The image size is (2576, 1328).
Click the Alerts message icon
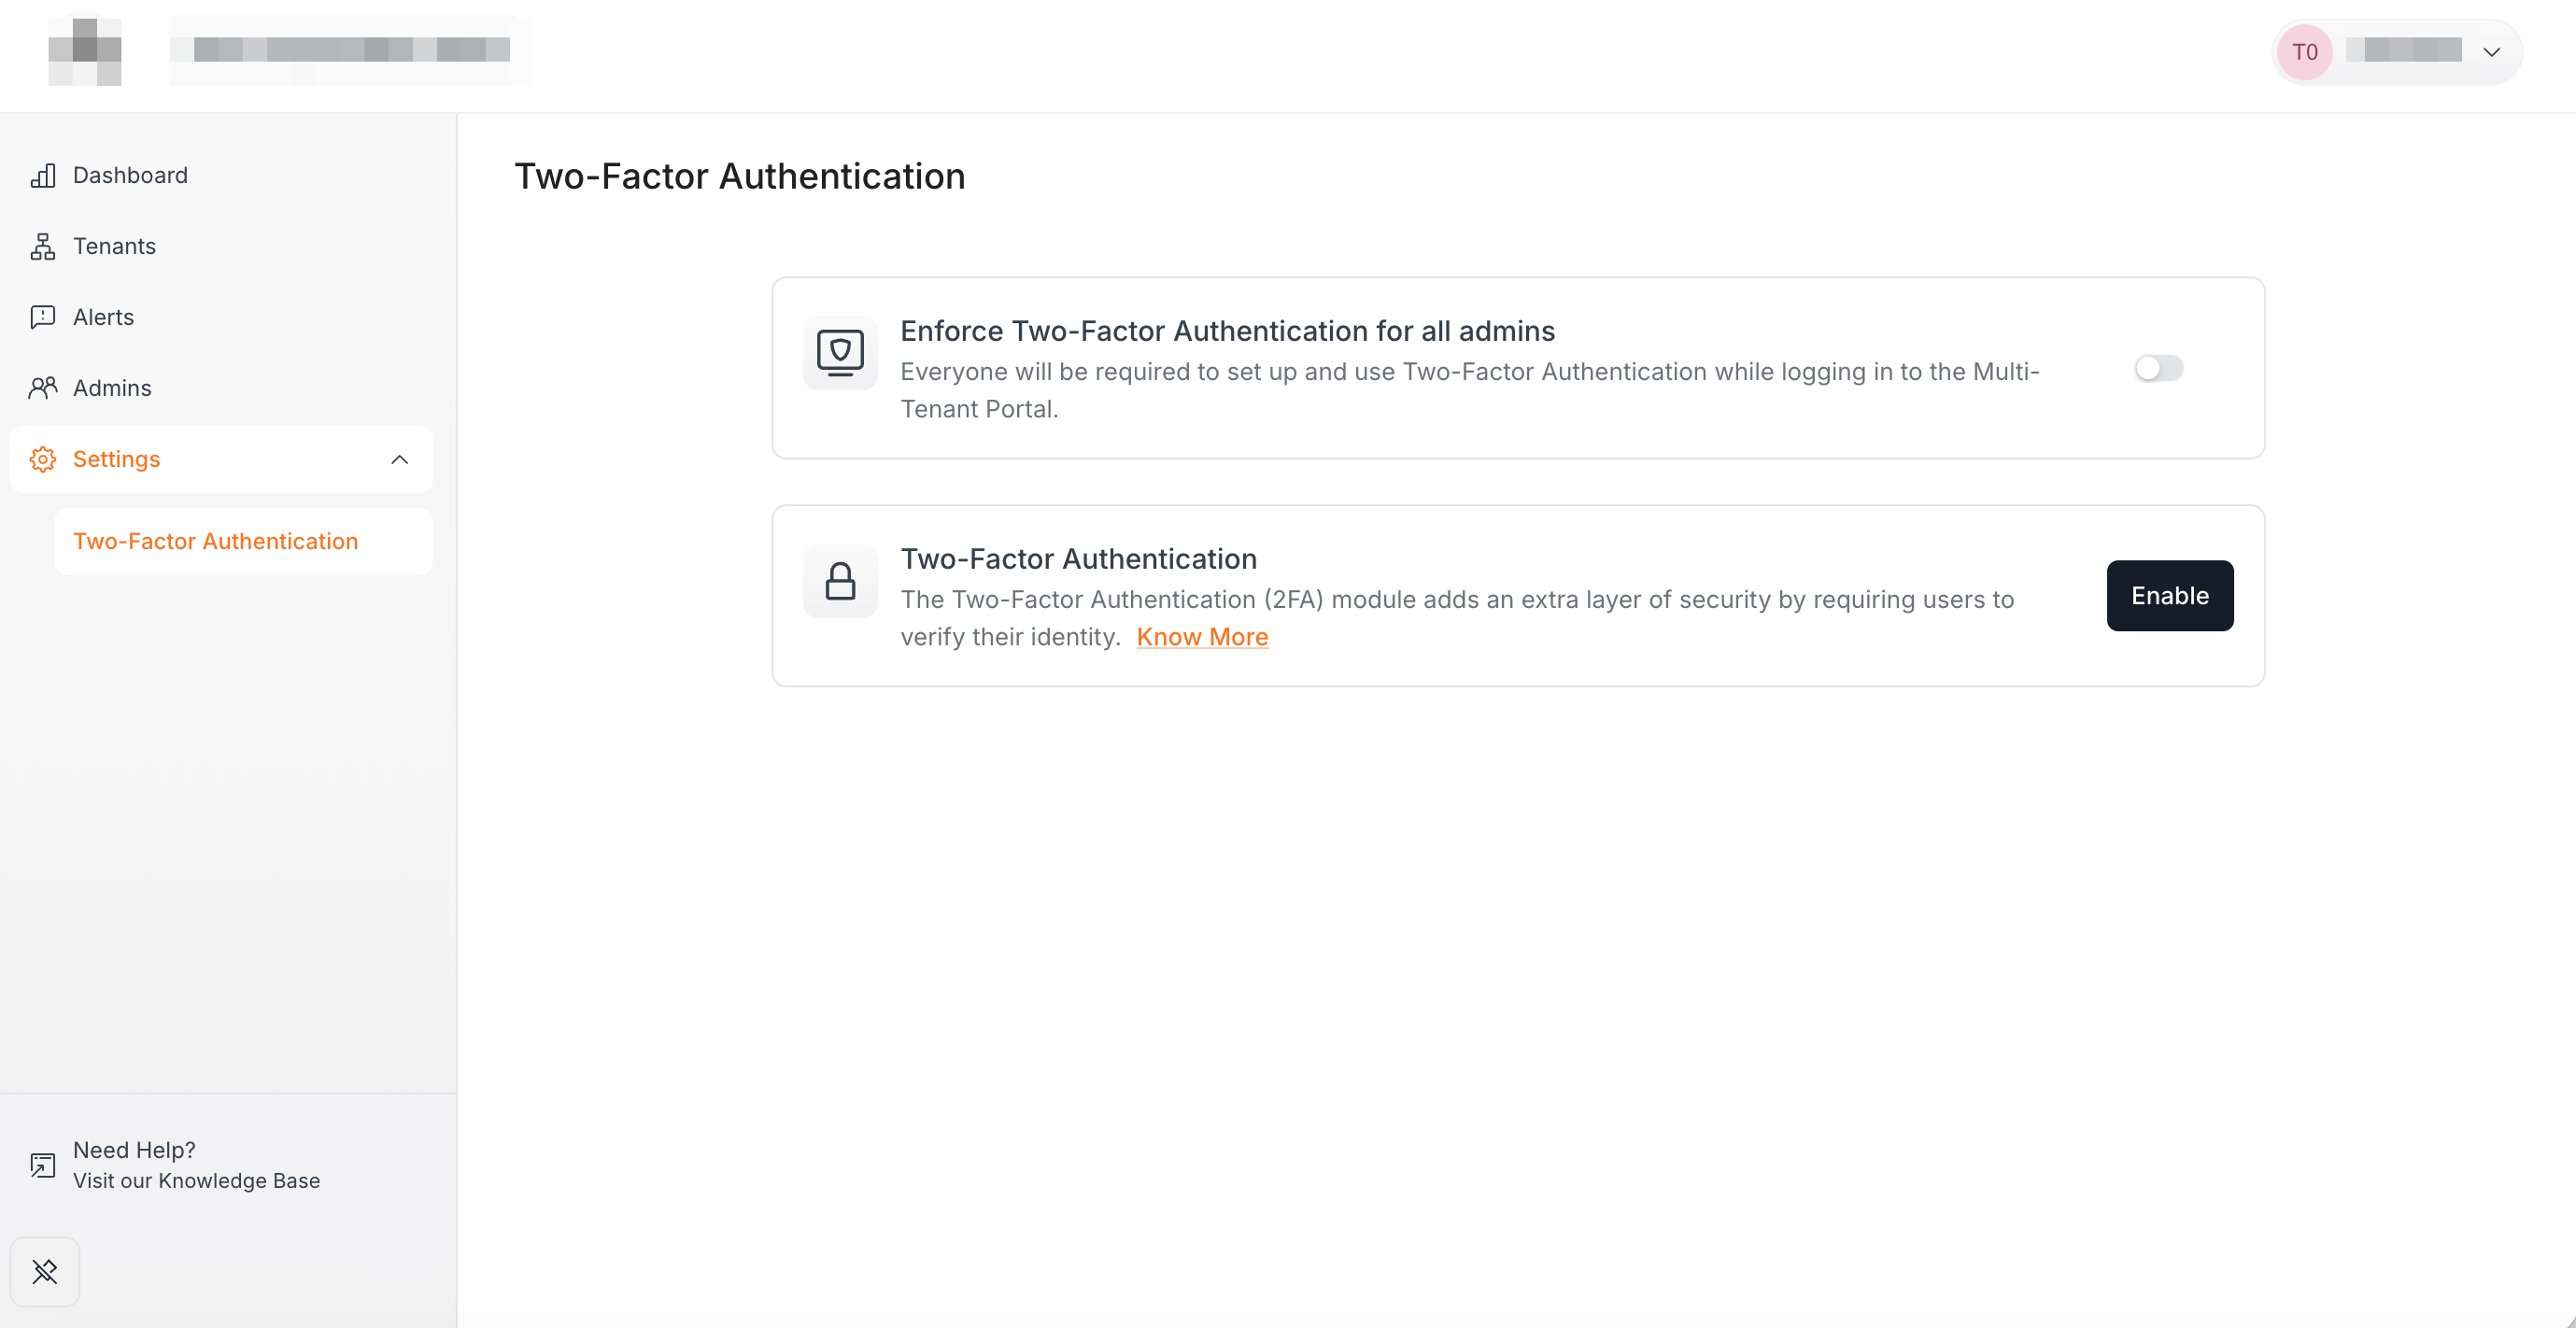[43, 317]
